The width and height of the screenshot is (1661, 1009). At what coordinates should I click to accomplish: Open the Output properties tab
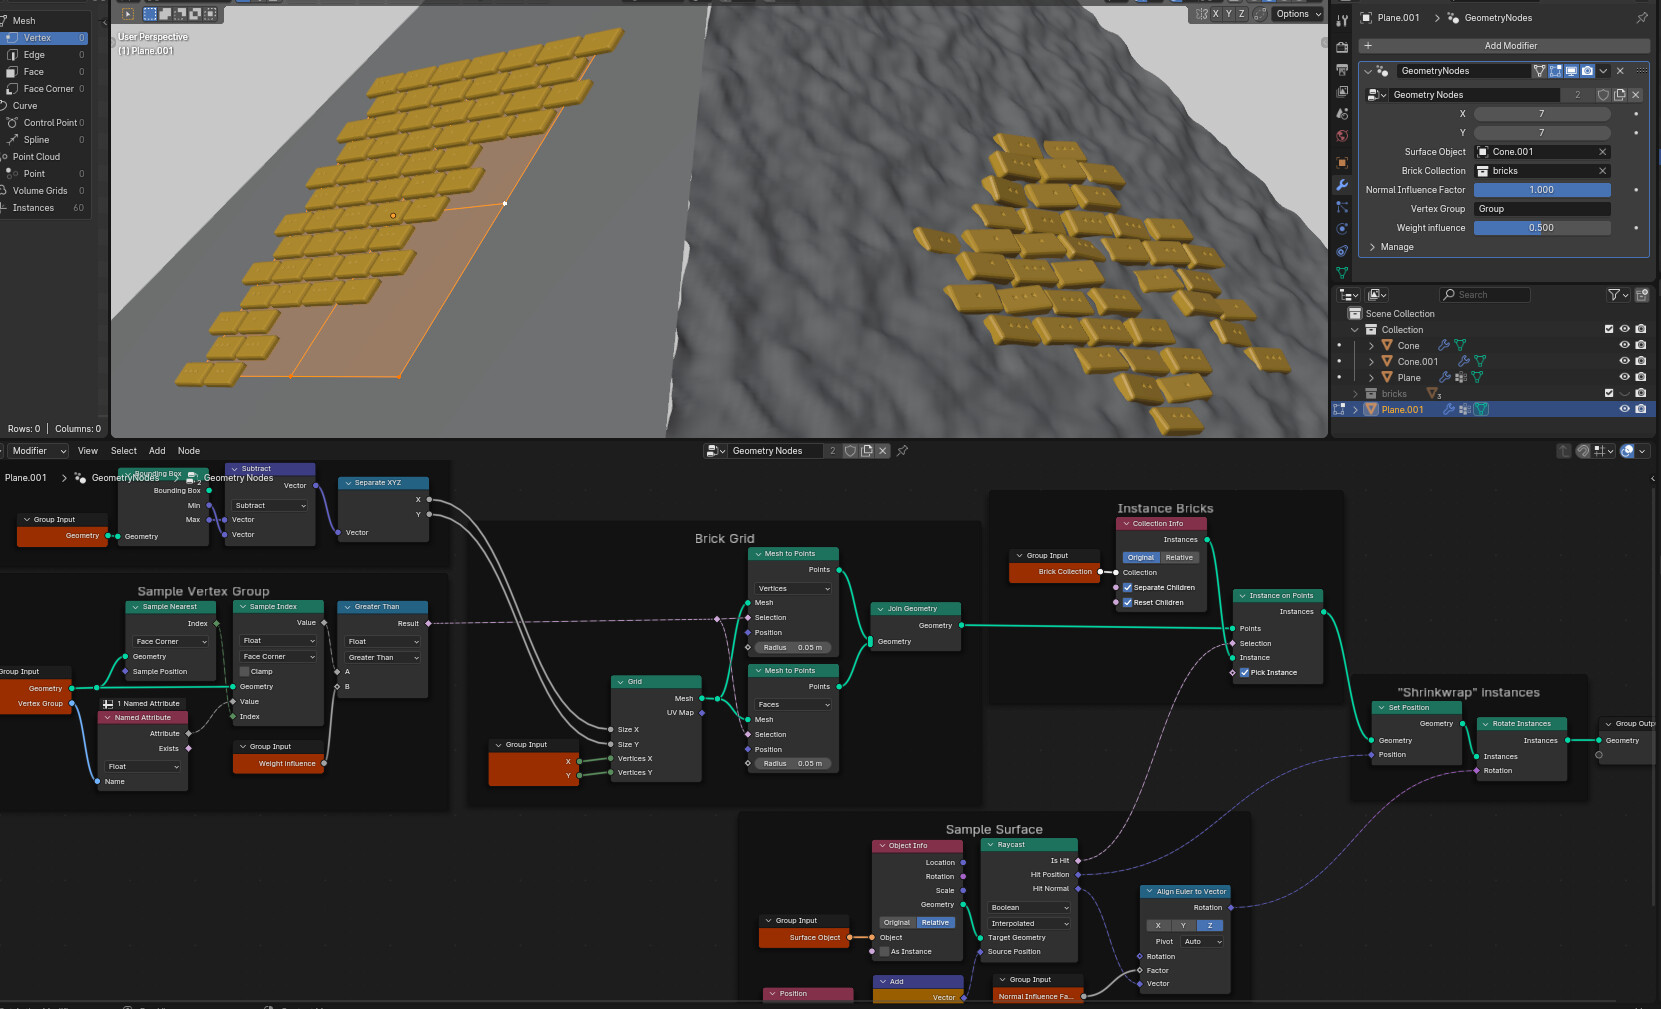click(1342, 69)
